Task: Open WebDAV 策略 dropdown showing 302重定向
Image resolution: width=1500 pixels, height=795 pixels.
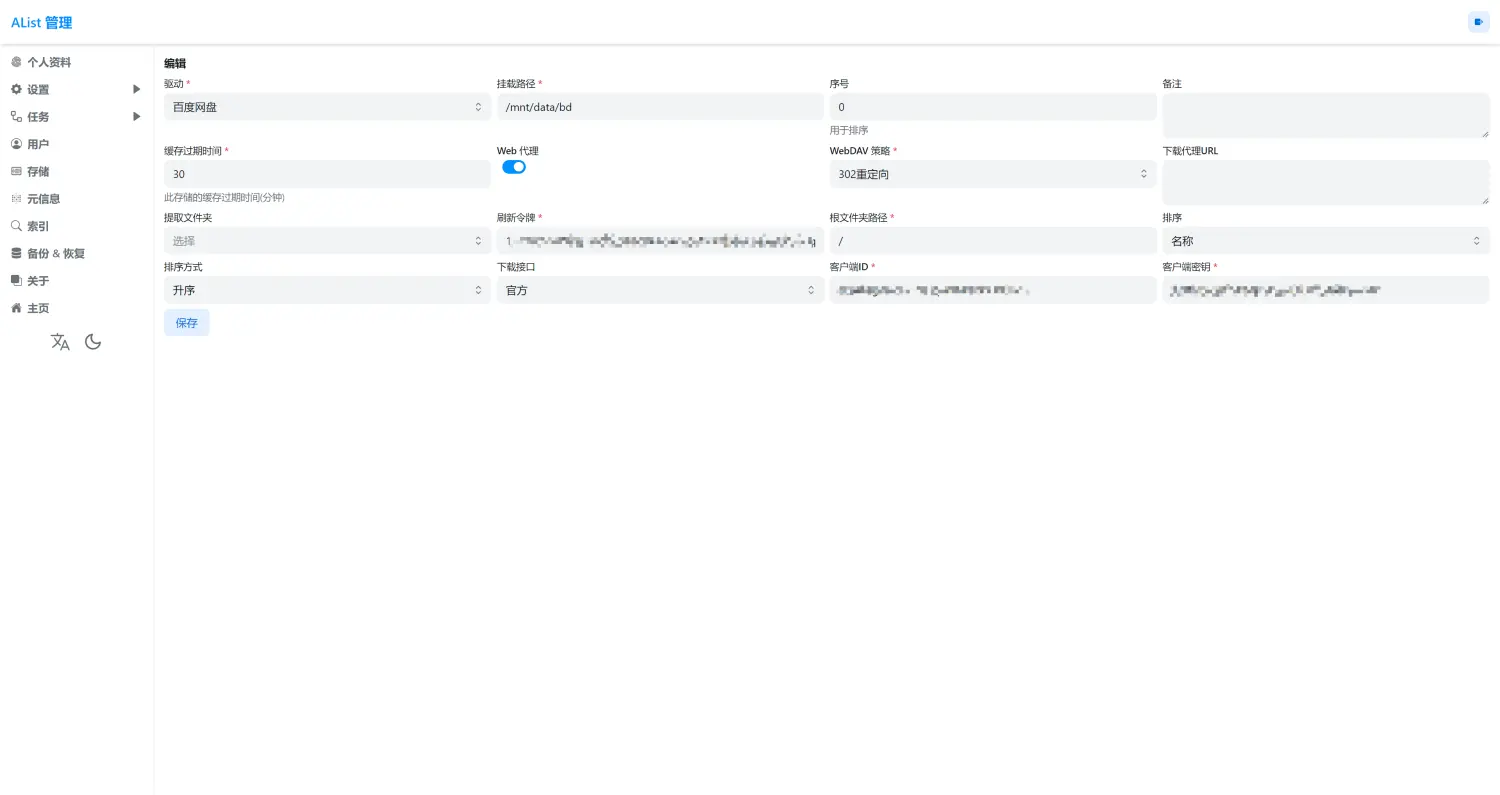Action: tap(992, 174)
